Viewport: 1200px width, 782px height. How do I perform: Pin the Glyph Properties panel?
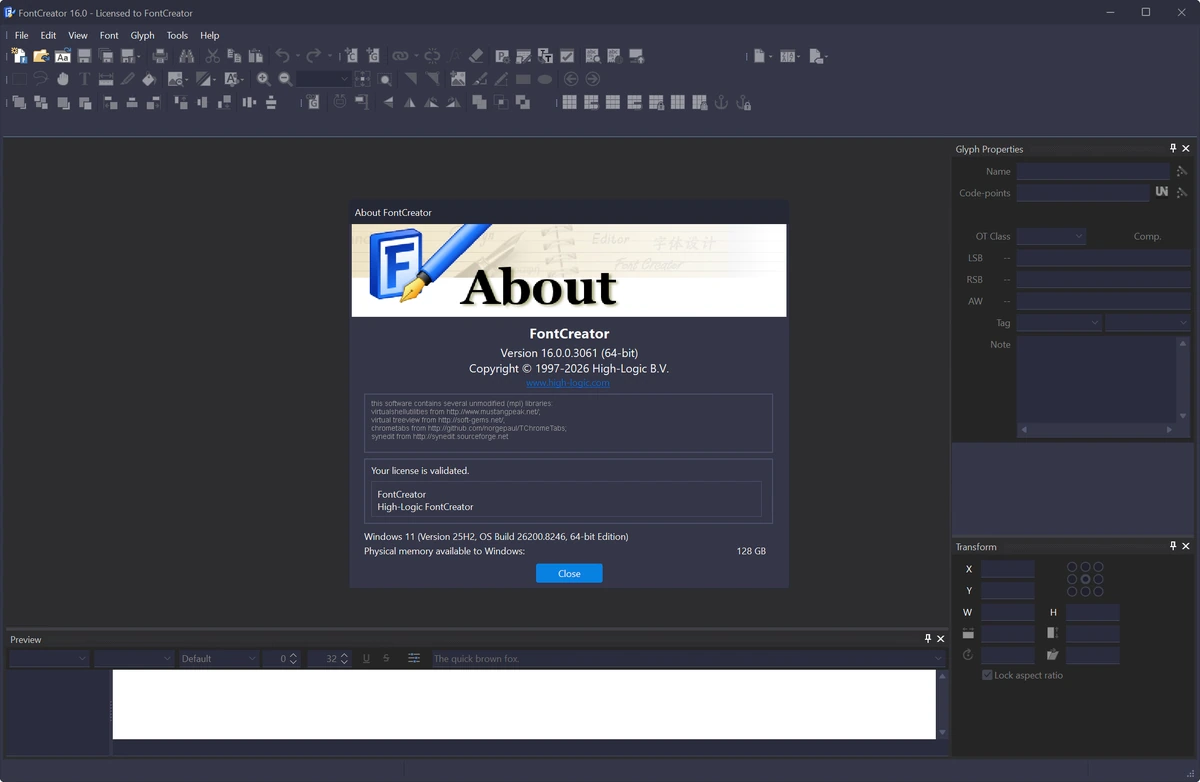click(x=1173, y=148)
